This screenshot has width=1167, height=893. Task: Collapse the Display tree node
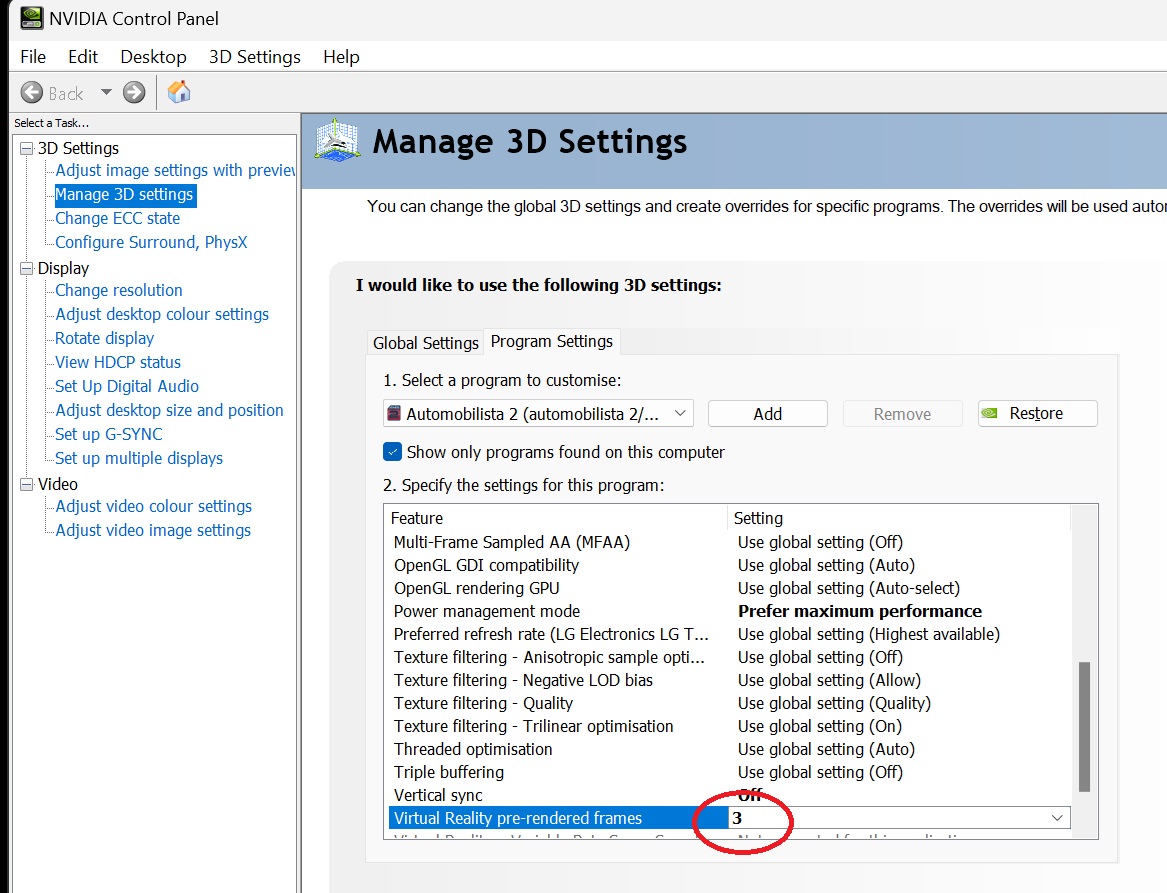coord(26,268)
